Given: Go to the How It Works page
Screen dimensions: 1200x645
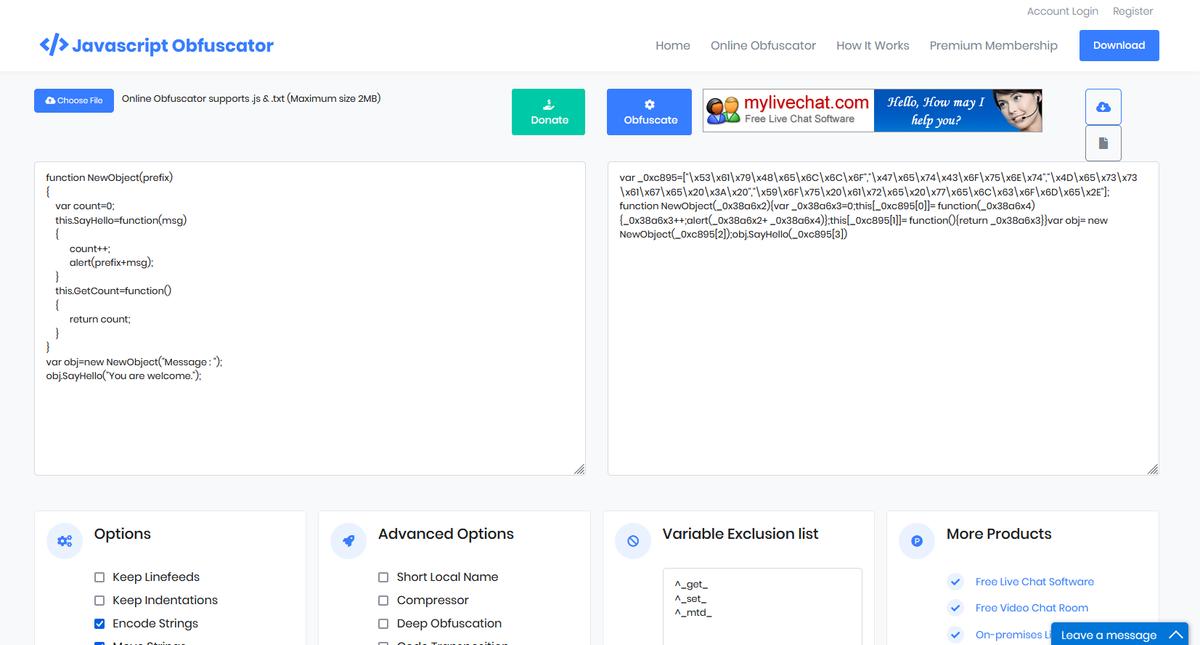Looking at the screenshot, I should [872, 45].
